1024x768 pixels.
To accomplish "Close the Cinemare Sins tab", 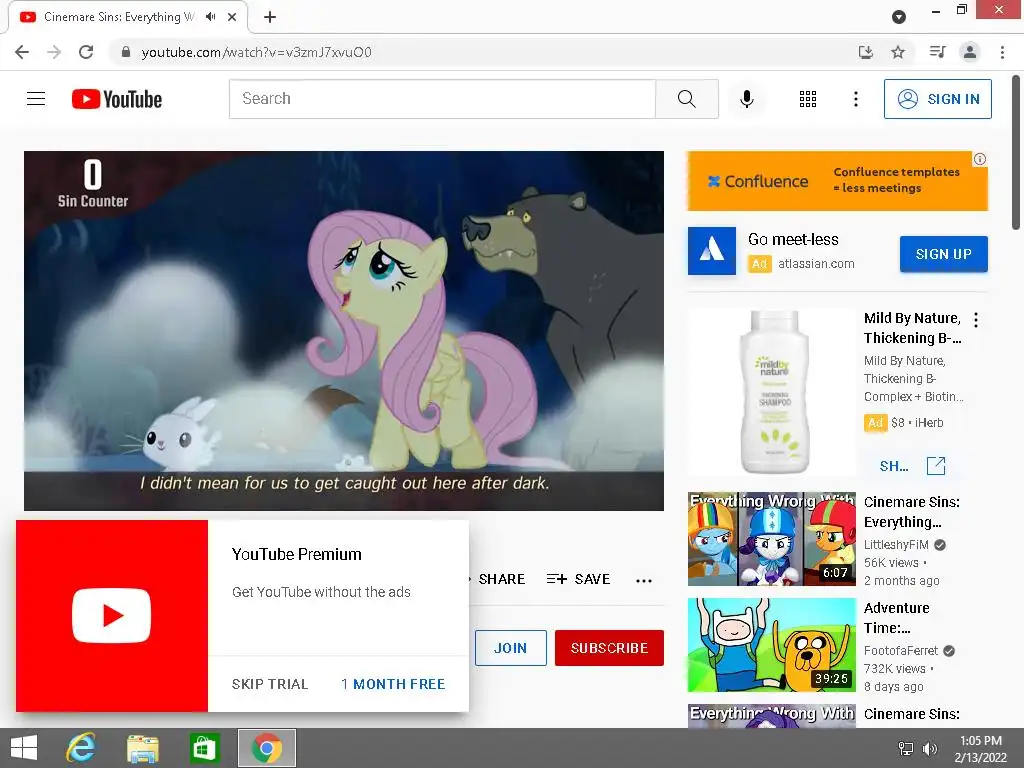I will coord(232,17).
